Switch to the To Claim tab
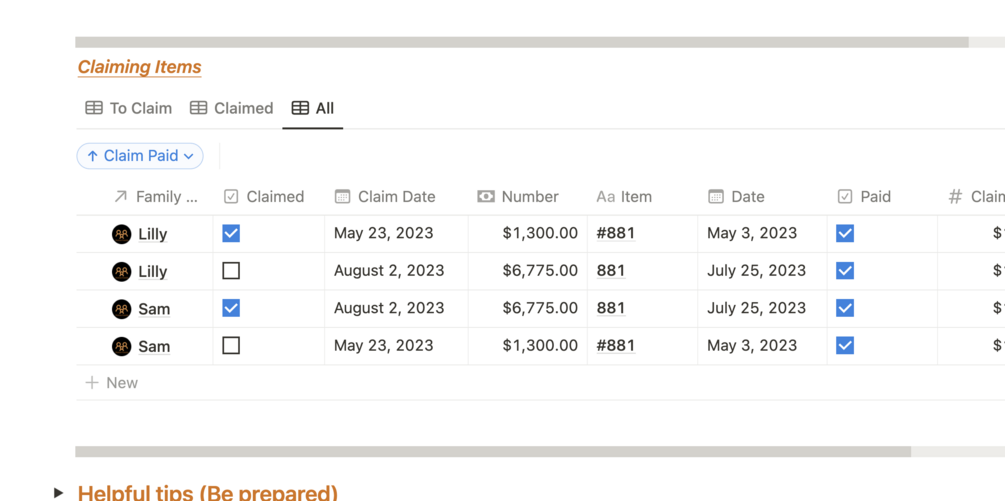 point(129,108)
